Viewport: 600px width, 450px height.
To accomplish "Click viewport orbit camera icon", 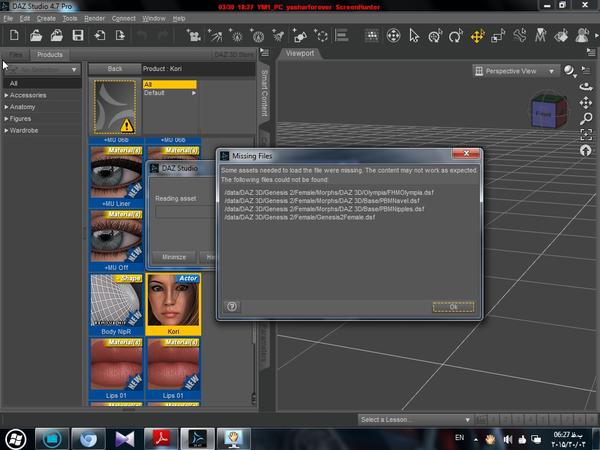I will pos(586,87).
